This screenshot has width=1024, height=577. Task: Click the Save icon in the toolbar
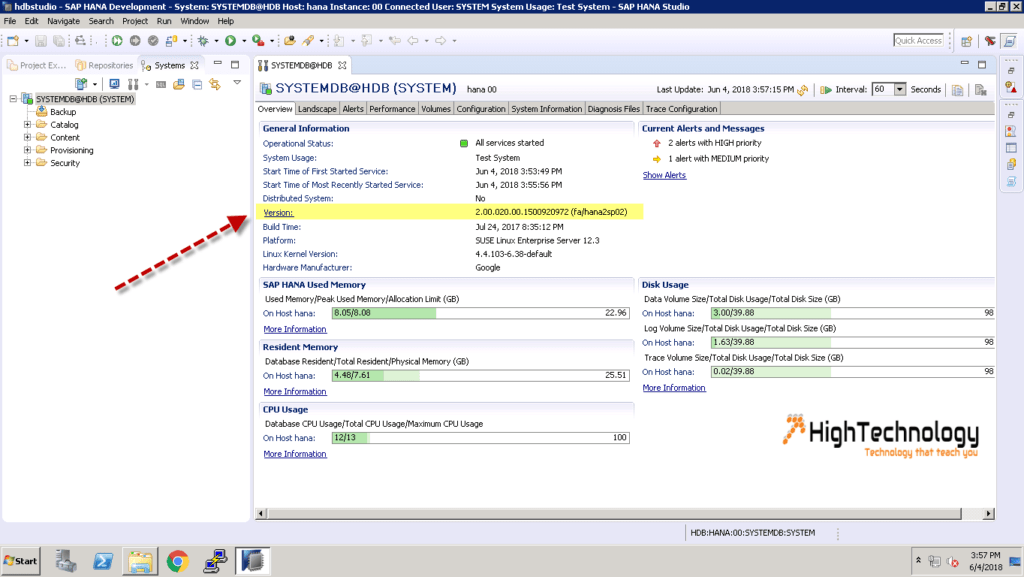pyautogui.click(x=40, y=41)
